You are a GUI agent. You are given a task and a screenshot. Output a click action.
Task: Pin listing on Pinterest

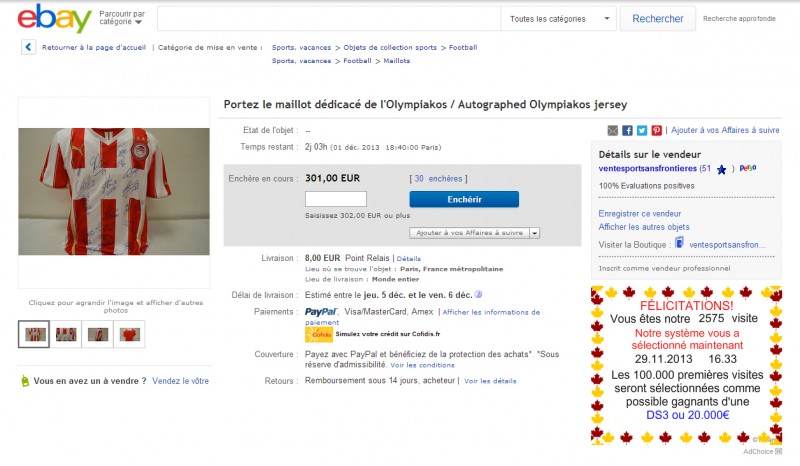point(656,130)
